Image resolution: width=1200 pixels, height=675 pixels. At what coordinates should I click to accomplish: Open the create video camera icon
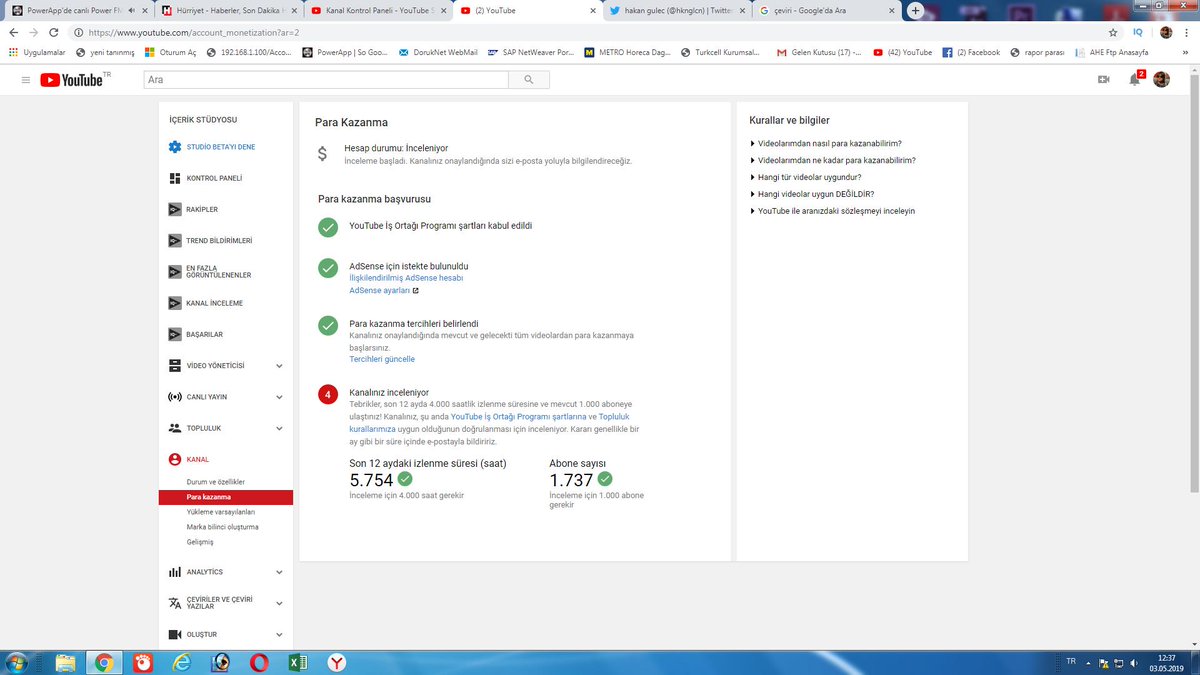pyautogui.click(x=1104, y=79)
